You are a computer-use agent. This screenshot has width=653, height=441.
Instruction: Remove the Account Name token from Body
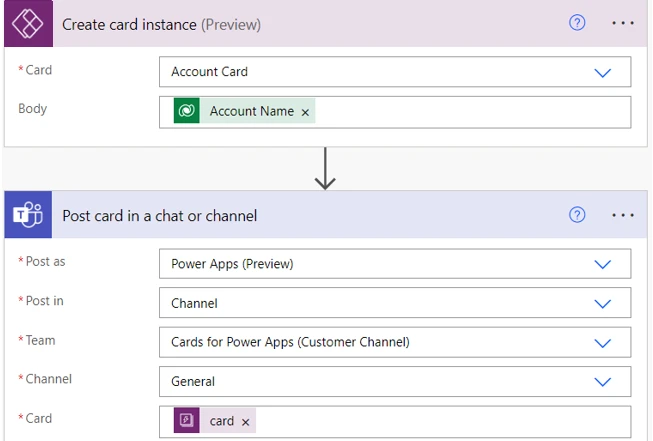[305, 112]
